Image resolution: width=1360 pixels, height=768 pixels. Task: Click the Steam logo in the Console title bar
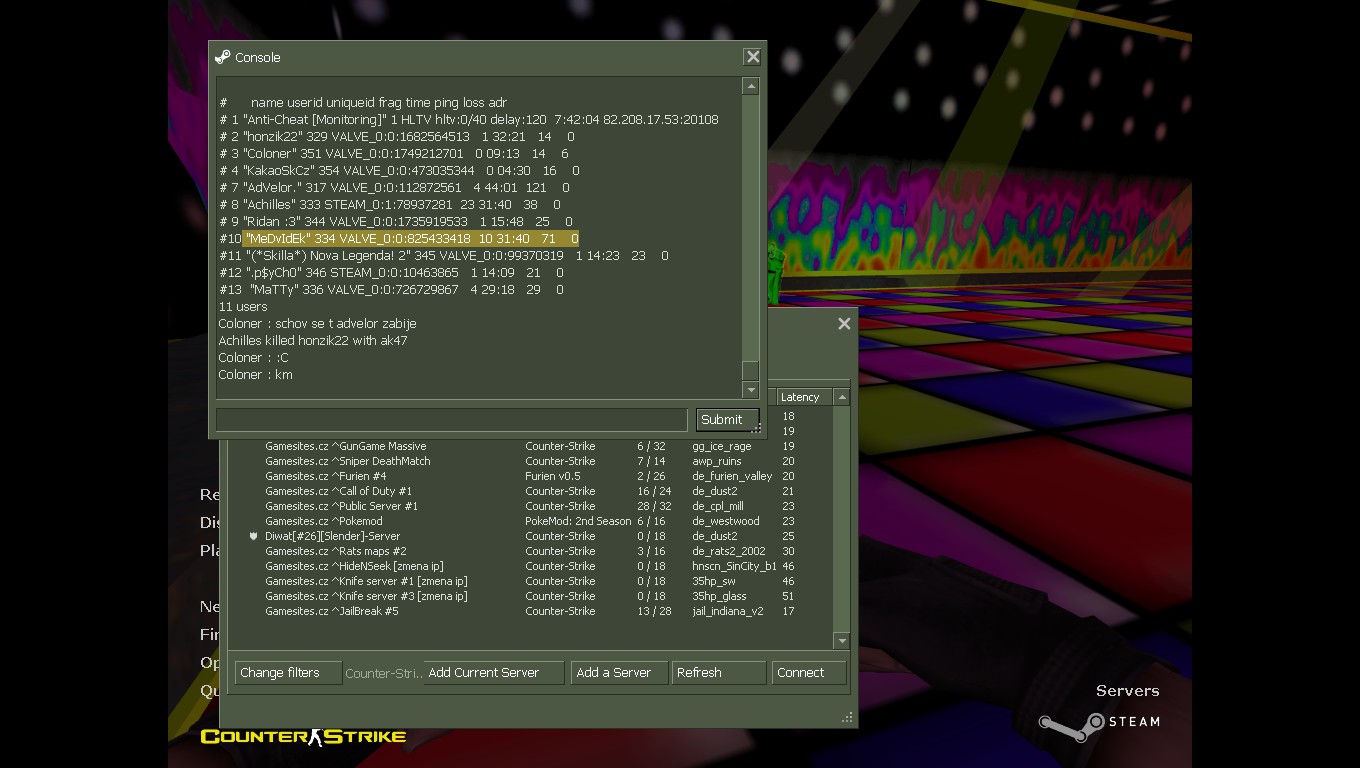[222, 57]
